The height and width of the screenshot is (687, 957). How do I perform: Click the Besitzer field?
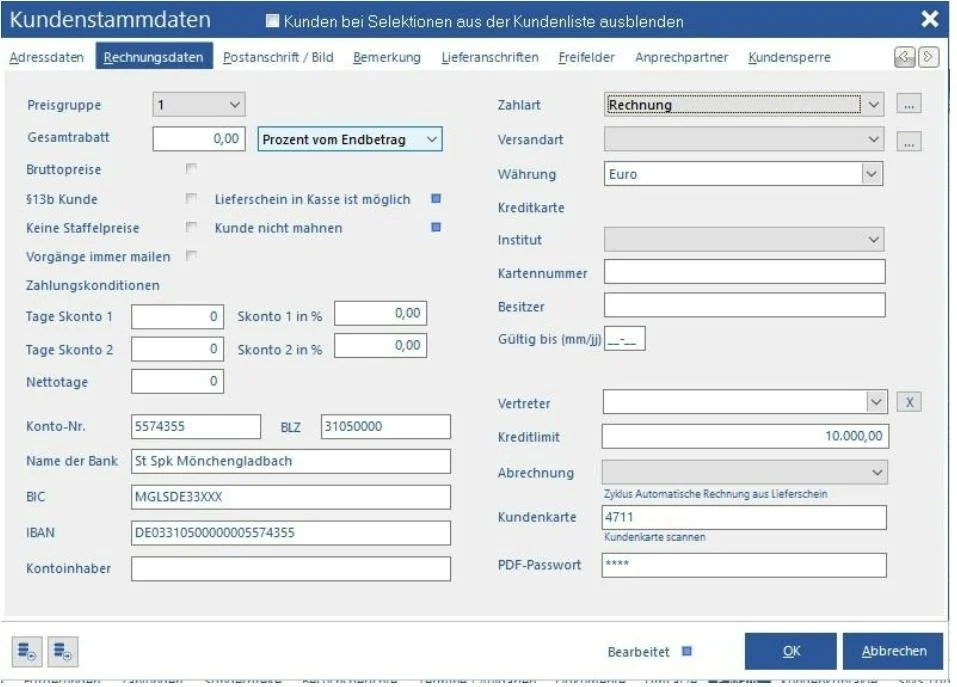[745, 305]
